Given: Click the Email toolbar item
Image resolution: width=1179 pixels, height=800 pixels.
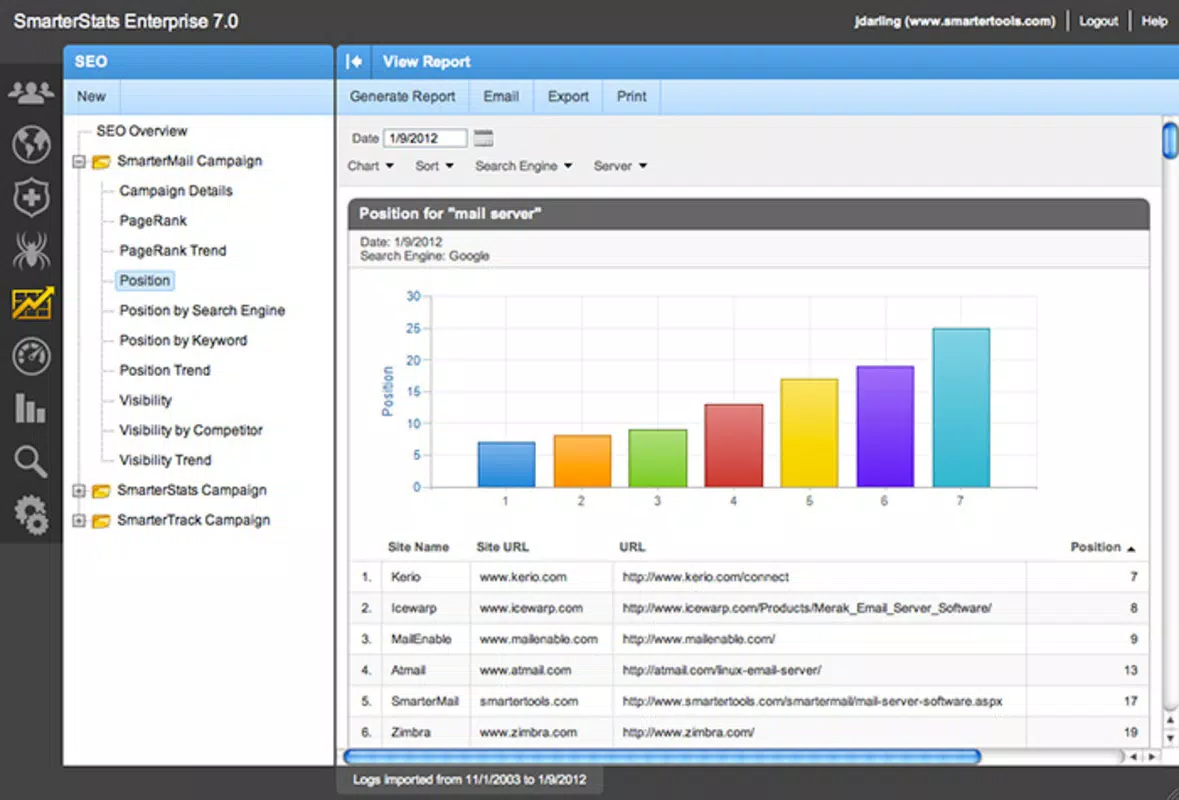Looking at the screenshot, I should pyautogui.click(x=501, y=96).
